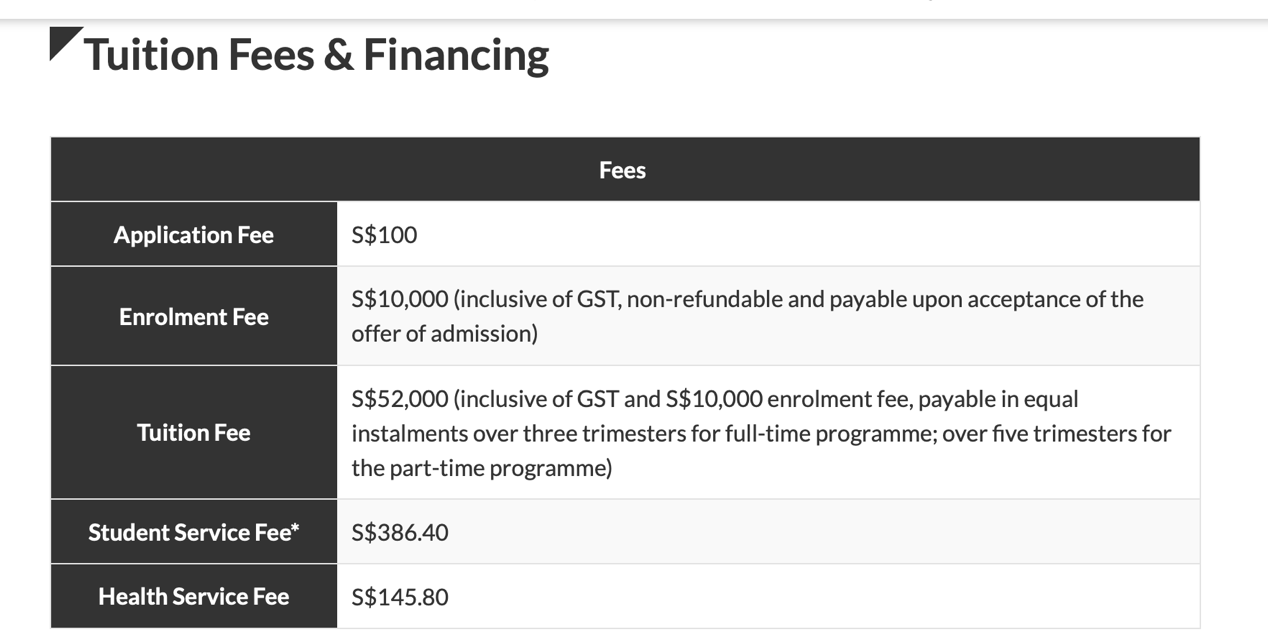Select the Health Service Fee label
The image size is (1268, 630).
[x=194, y=597]
